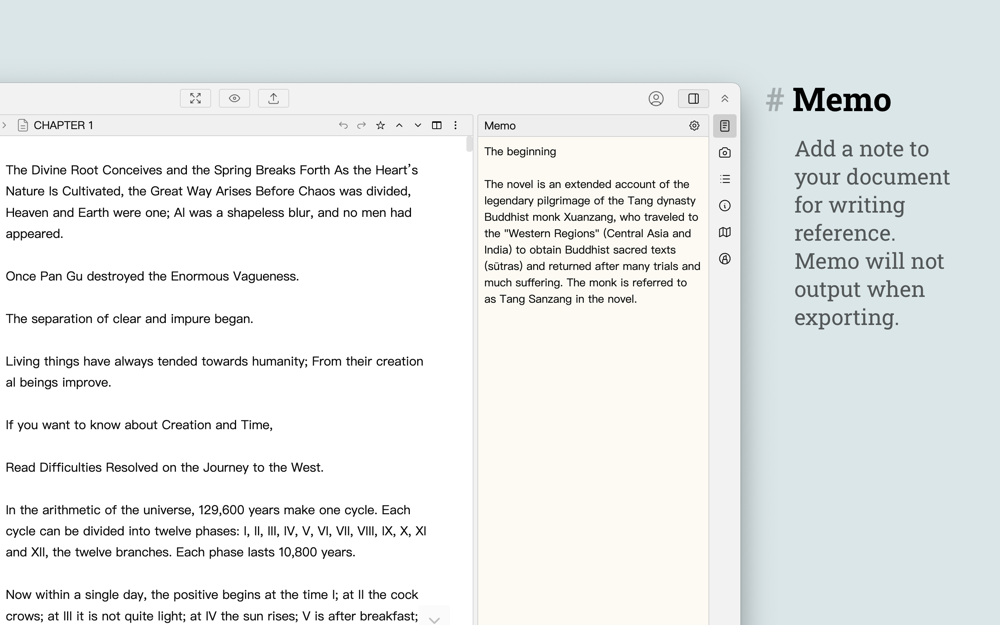Image resolution: width=1000 pixels, height=625 pixels.
Task: Click line 'The separation of clear and impure began.'
Action: point(129,319)
